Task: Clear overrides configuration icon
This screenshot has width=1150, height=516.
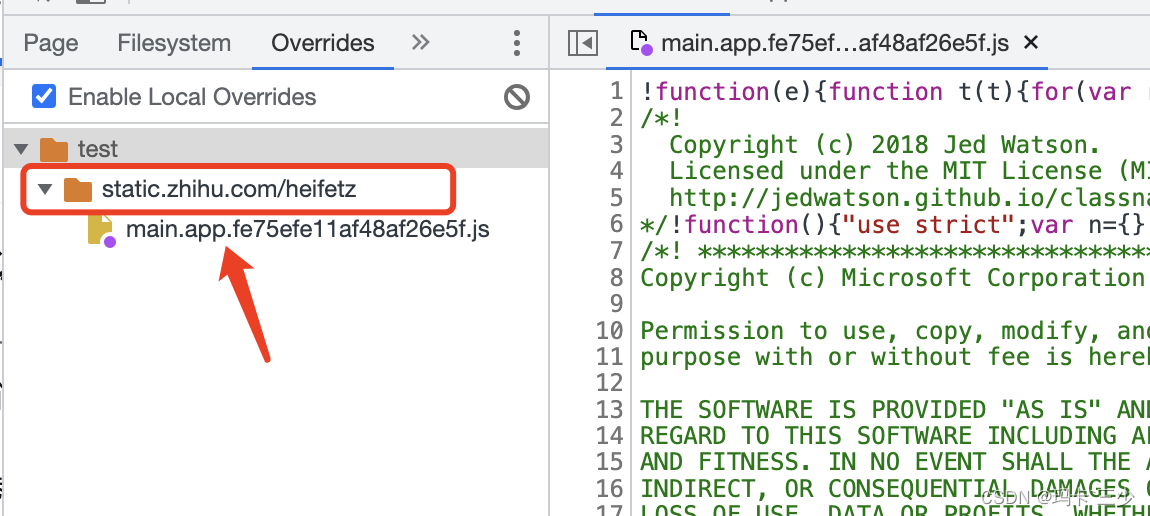Action: coord(517,97)
